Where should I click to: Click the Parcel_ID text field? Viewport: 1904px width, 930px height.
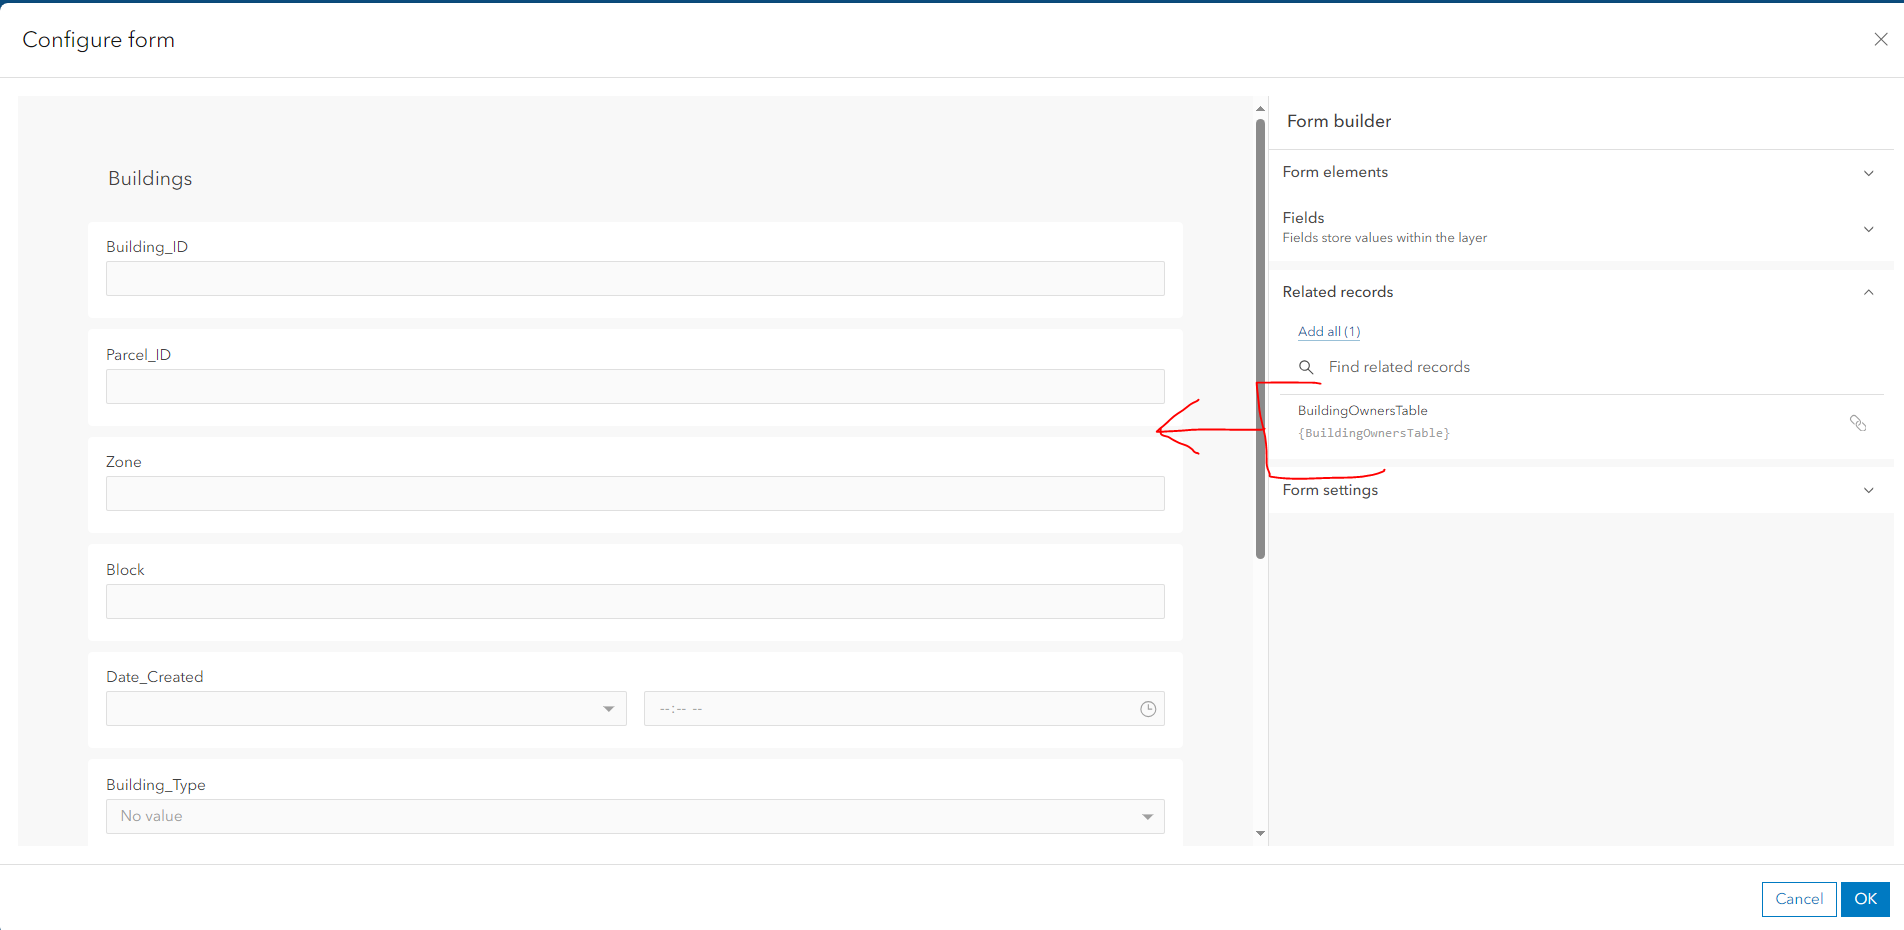634,386
